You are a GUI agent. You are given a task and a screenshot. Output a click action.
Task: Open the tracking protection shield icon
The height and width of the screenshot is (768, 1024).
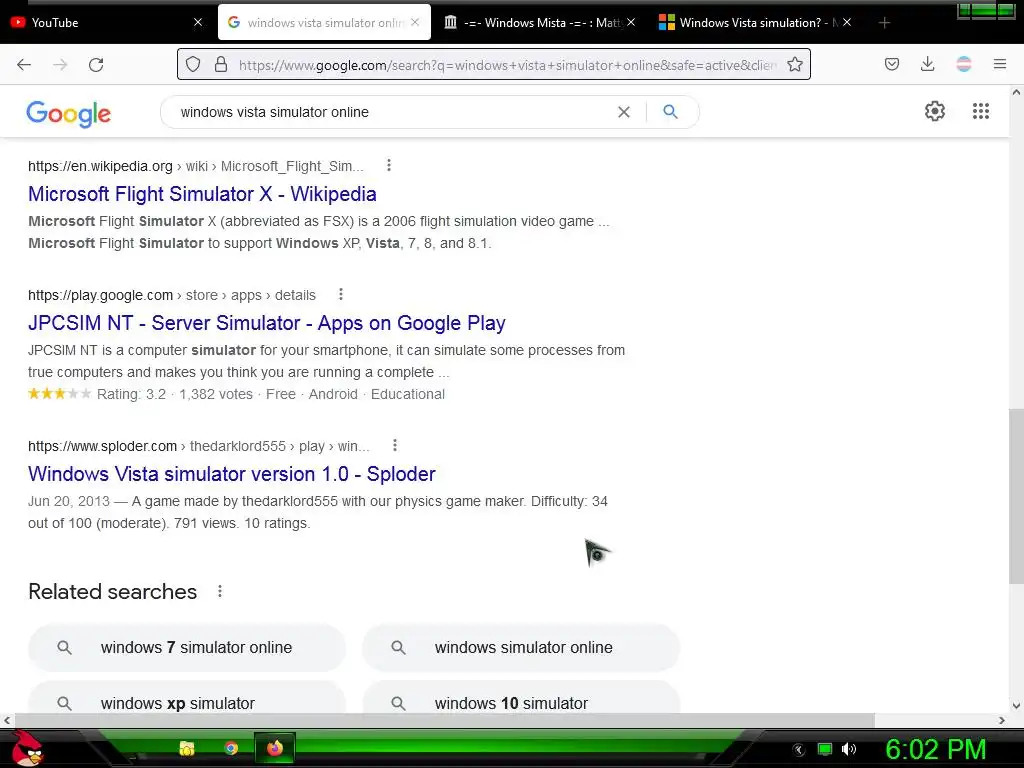point(193,64)
